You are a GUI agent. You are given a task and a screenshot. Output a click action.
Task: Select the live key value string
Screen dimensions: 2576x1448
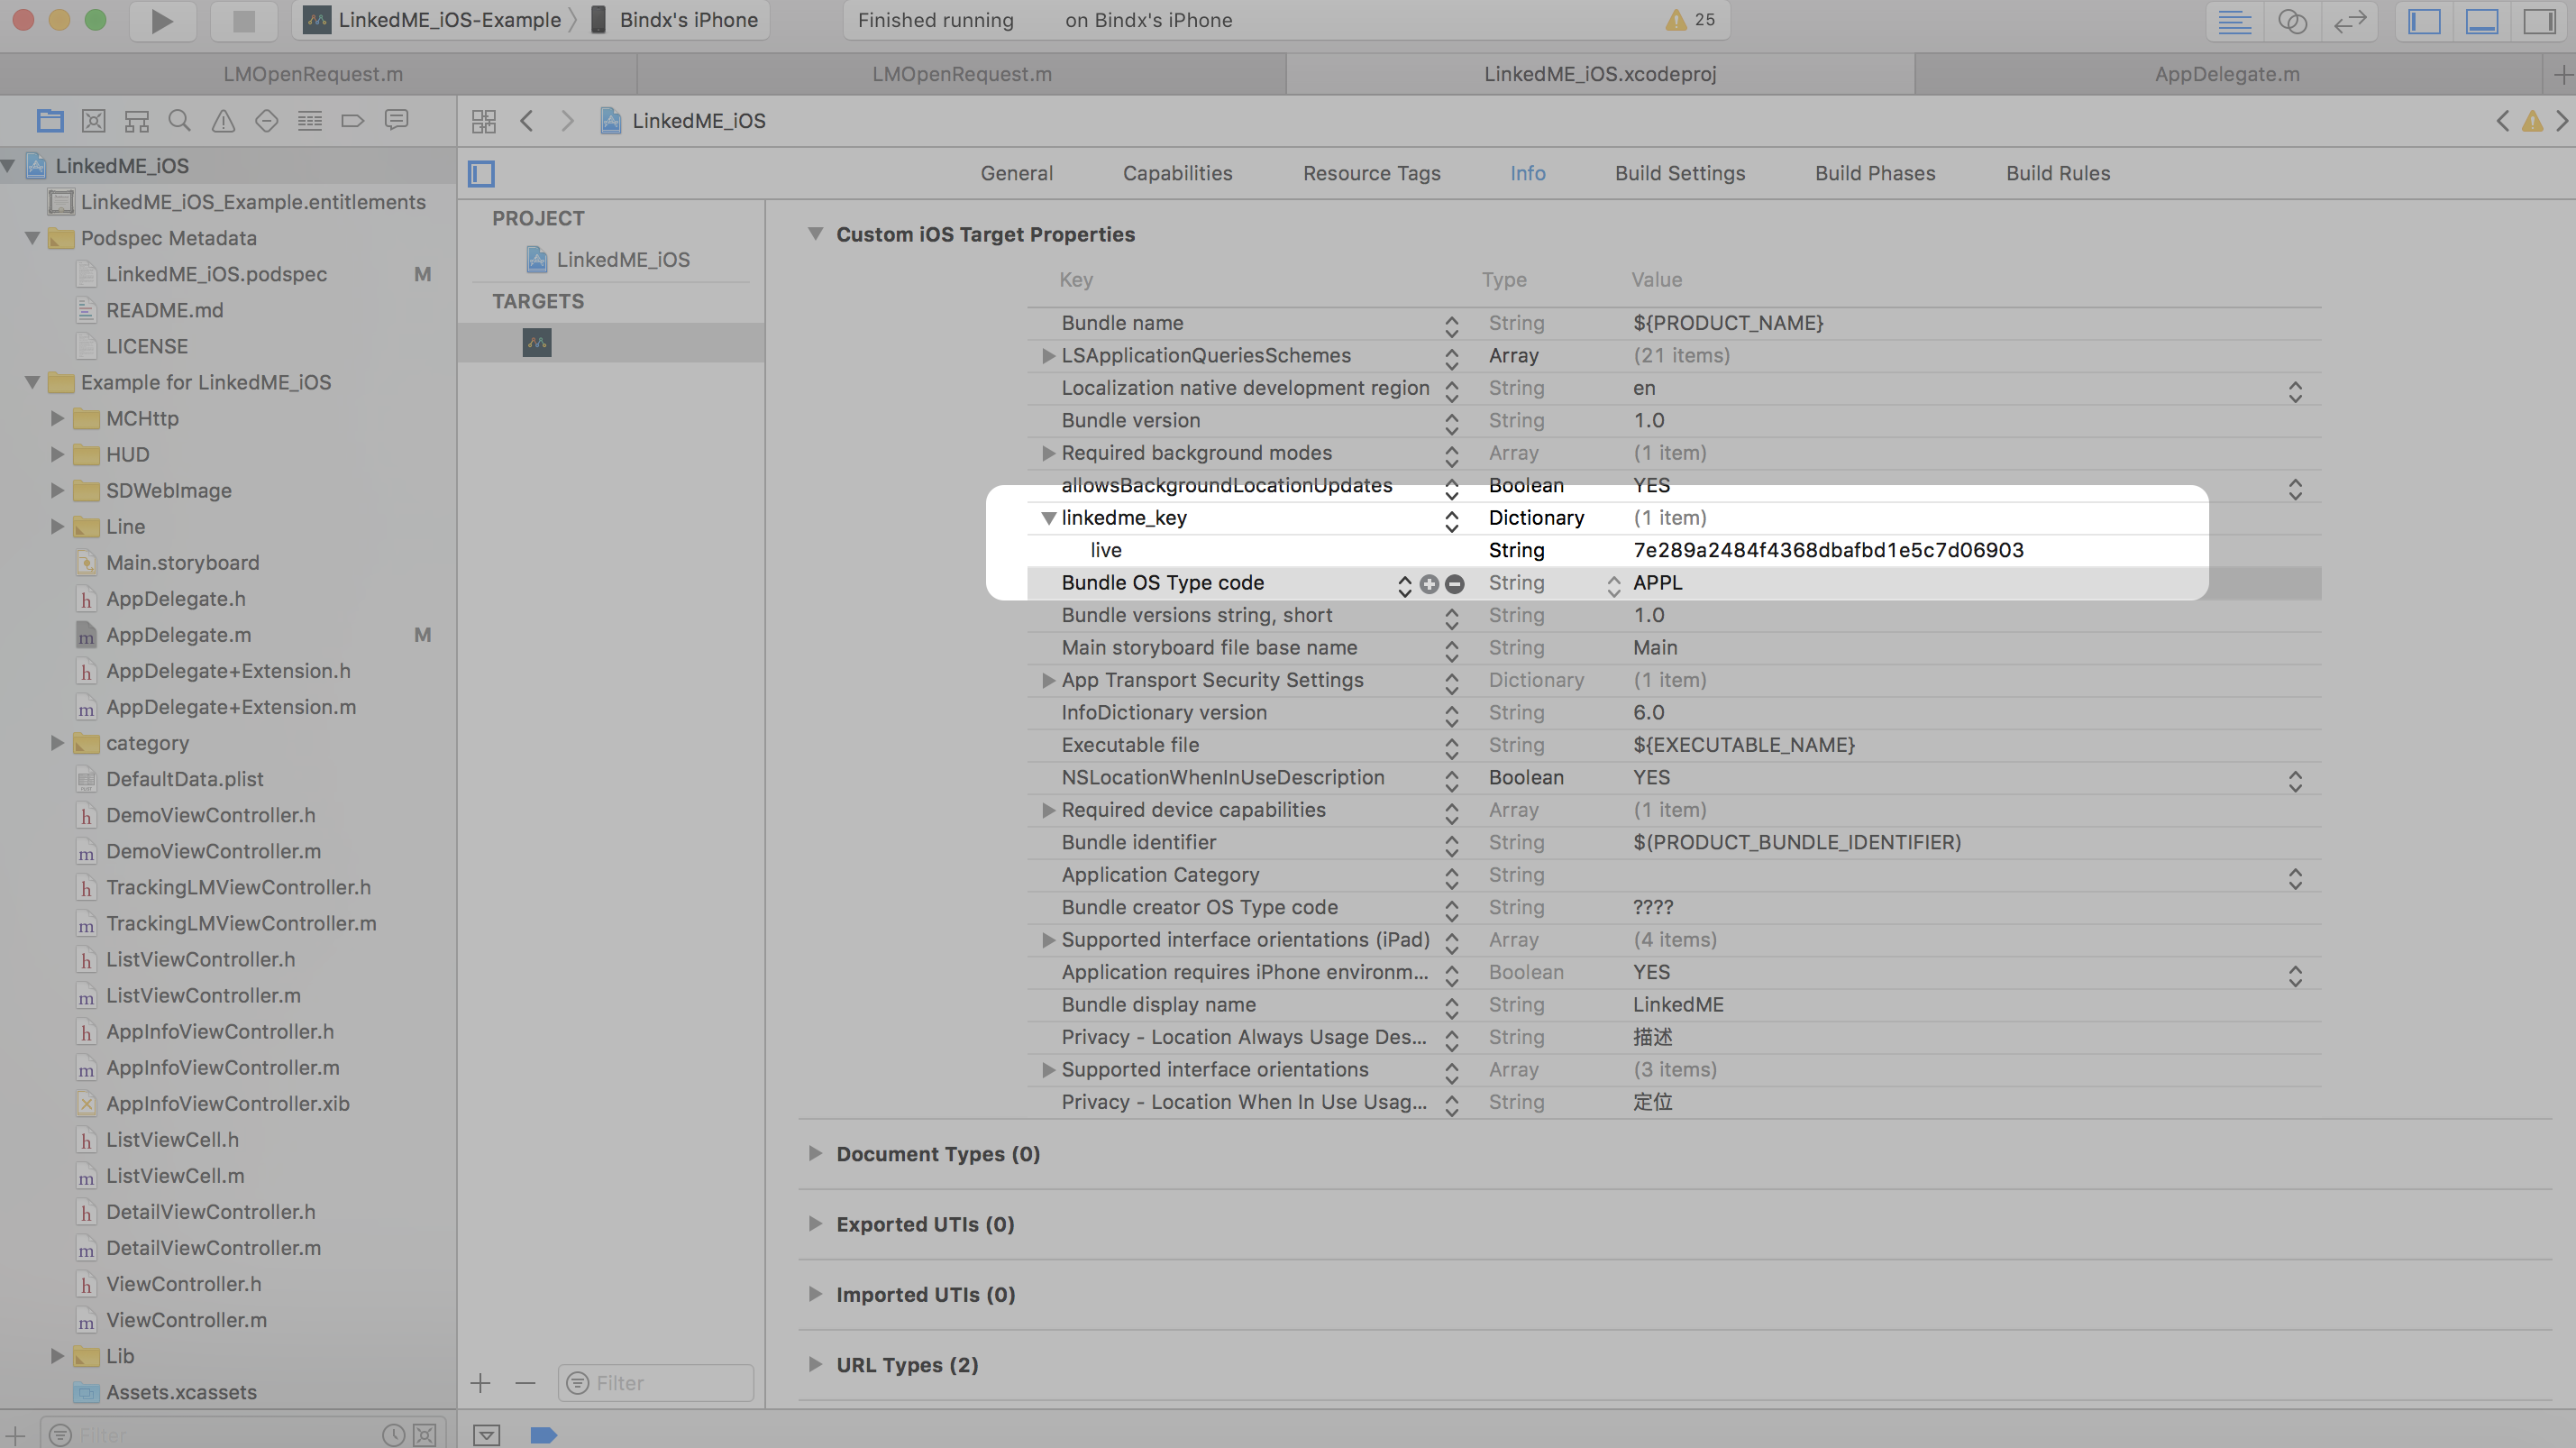click(1828, 550)
